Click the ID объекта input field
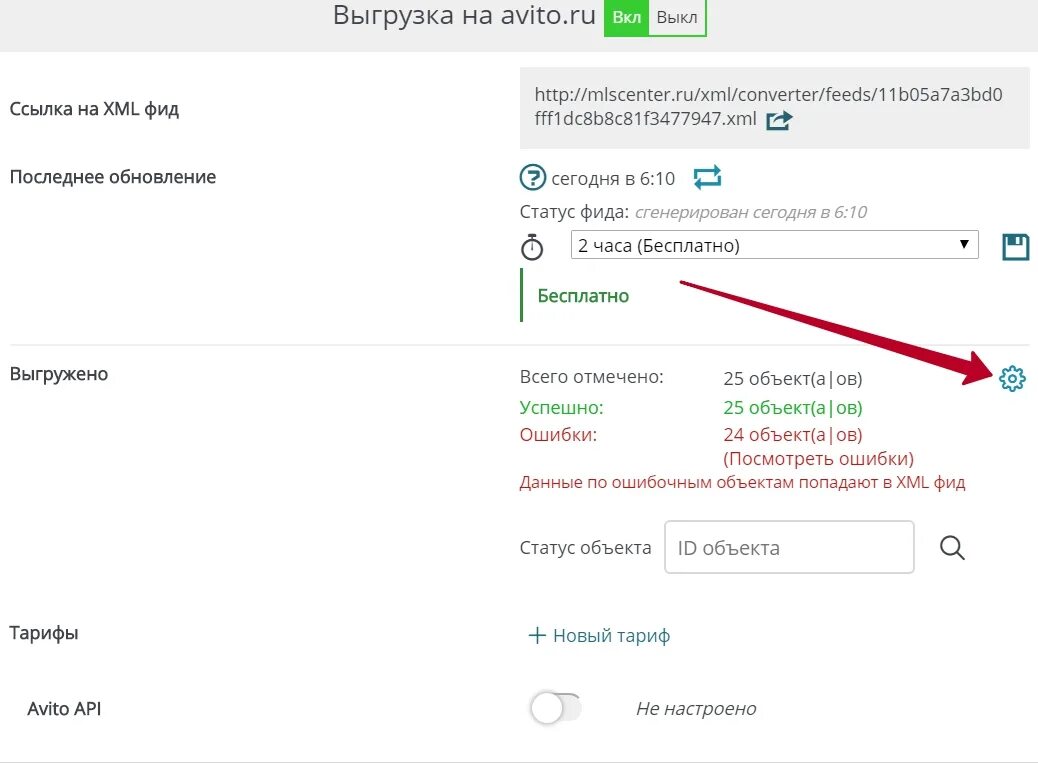1038x763 pixels. [789, 547]
